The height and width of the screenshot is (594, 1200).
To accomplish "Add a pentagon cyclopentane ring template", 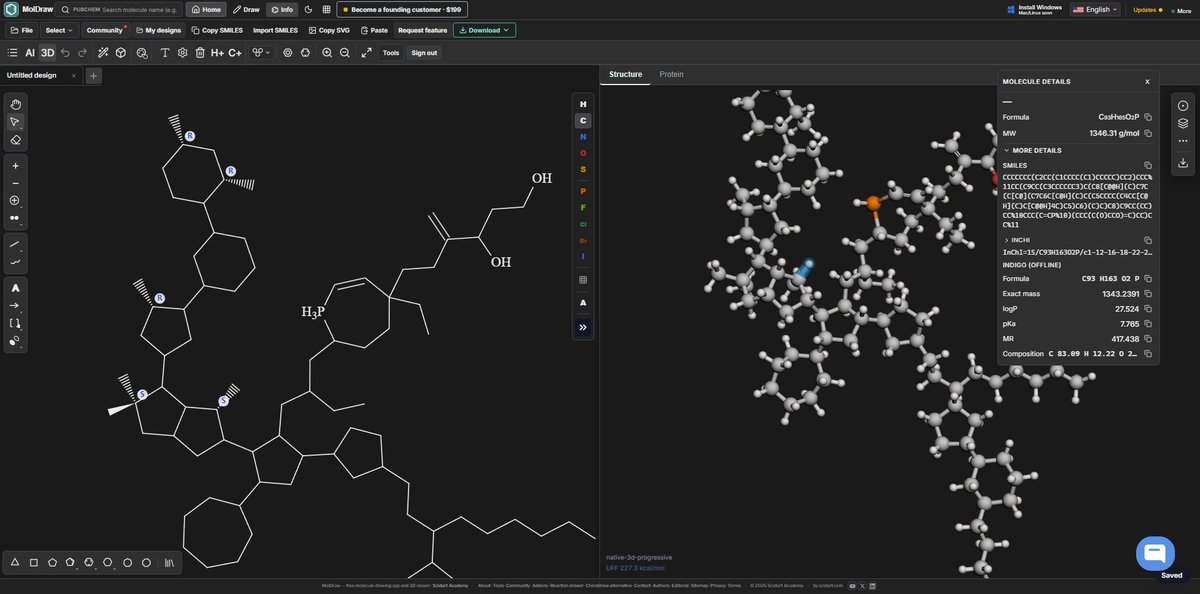I will pyautogui.click(x=52, y=563).
